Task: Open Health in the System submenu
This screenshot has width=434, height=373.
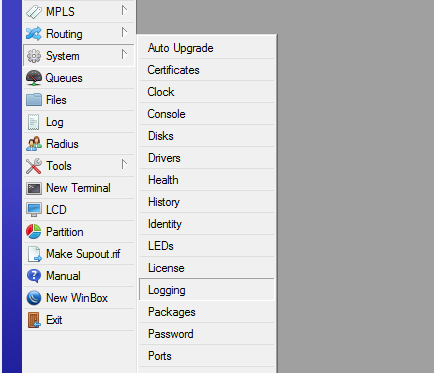Action: 207,180
